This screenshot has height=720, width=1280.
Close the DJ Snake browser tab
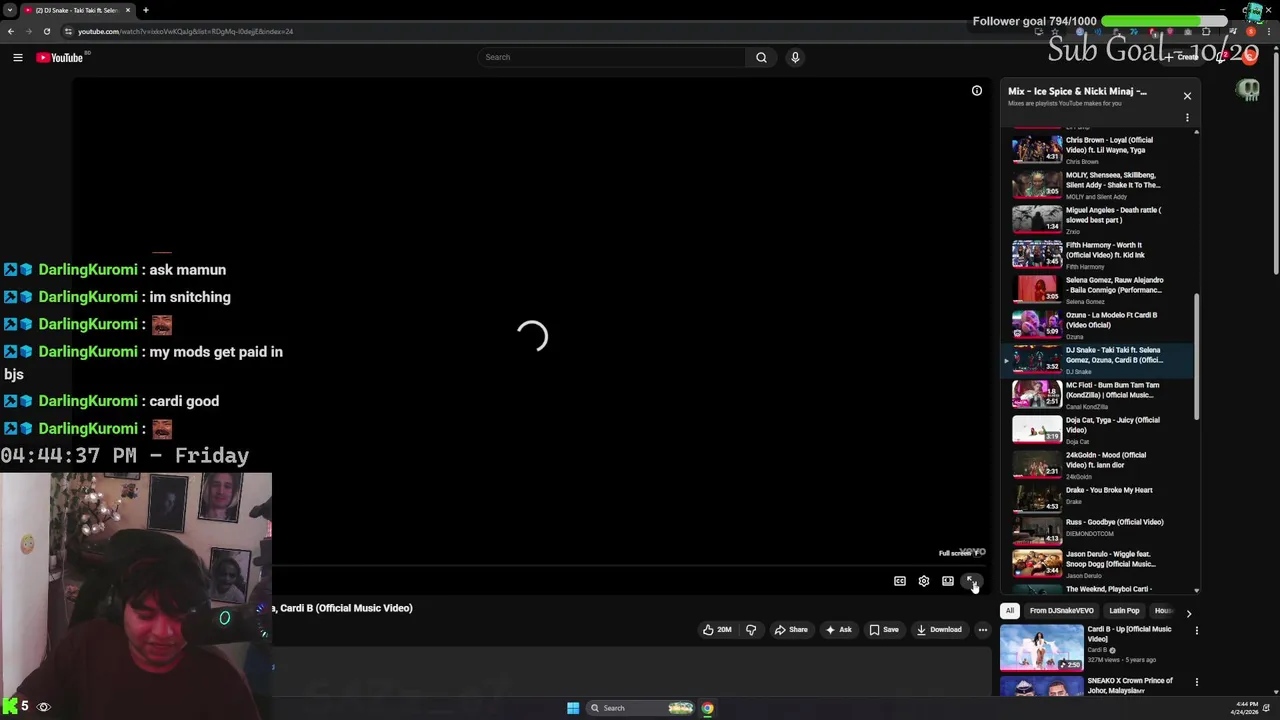tap(127, 10)
